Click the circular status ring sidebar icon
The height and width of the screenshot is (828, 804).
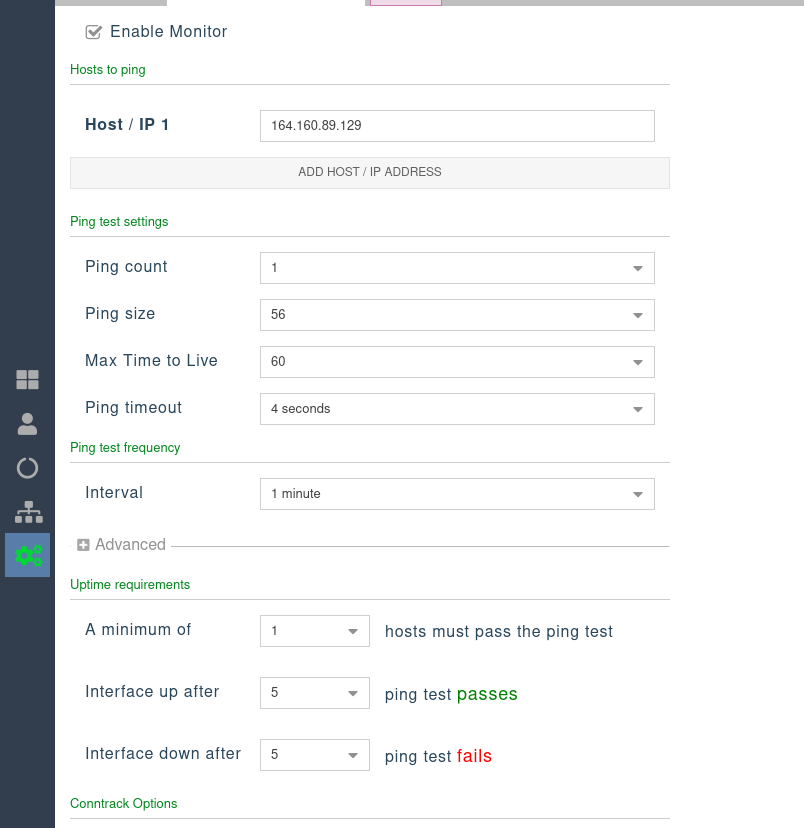tap(27, 468)
